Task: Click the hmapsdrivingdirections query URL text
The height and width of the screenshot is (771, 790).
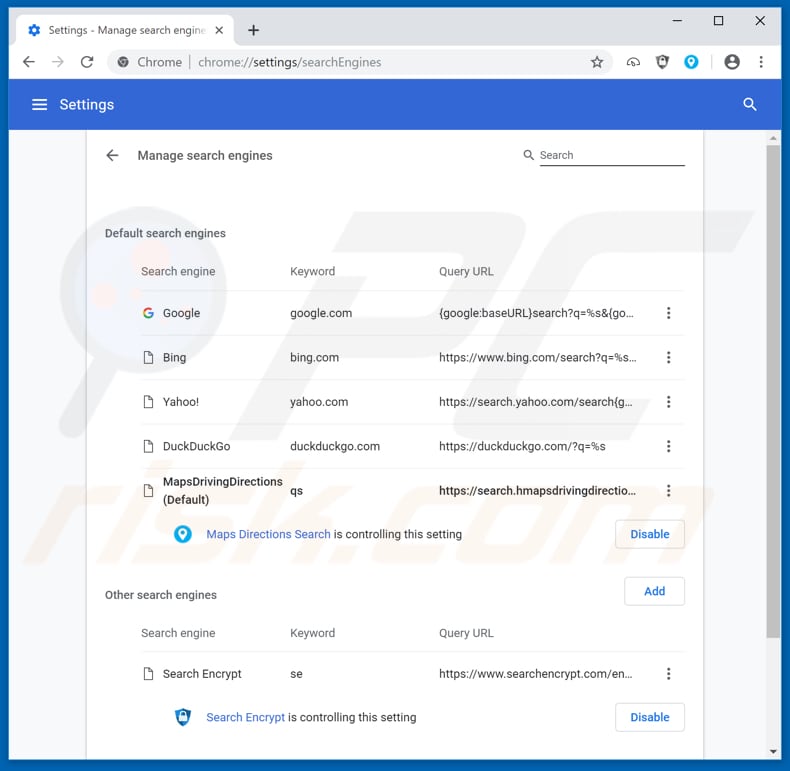Action: click(x=538, y=490)
